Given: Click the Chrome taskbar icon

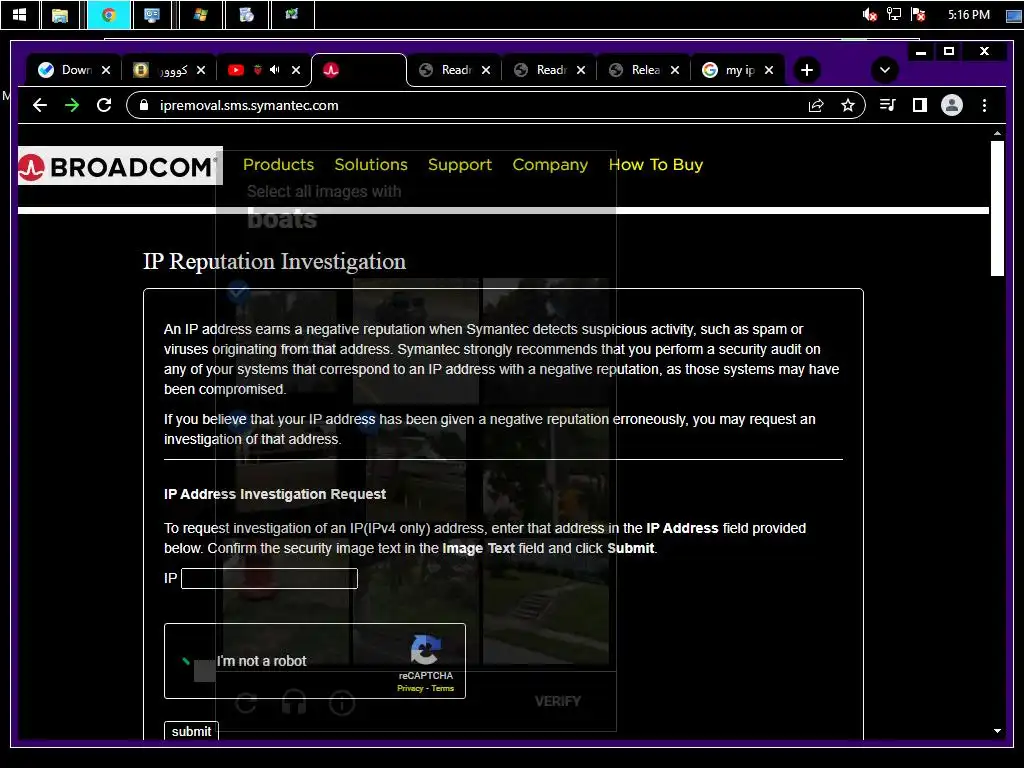Looking at the screenshot, I should pyautogui.click(x=108, y=14).
